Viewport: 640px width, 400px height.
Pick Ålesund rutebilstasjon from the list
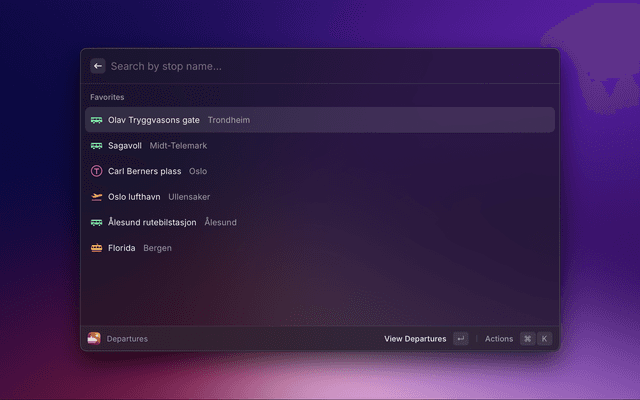coord(152,222)
